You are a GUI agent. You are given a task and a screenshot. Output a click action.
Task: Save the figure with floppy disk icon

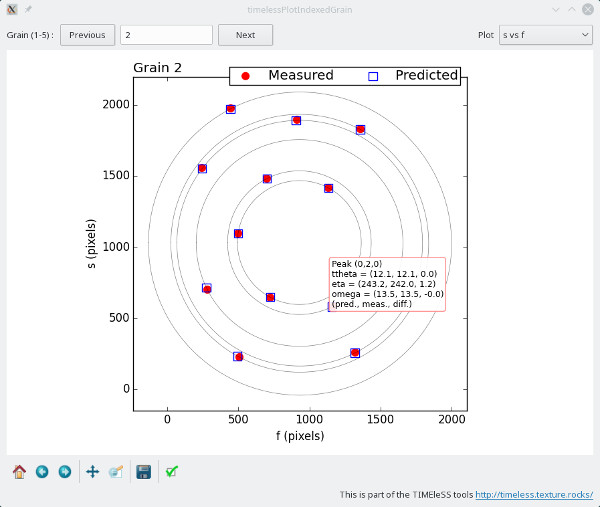[x=144, y=471]
